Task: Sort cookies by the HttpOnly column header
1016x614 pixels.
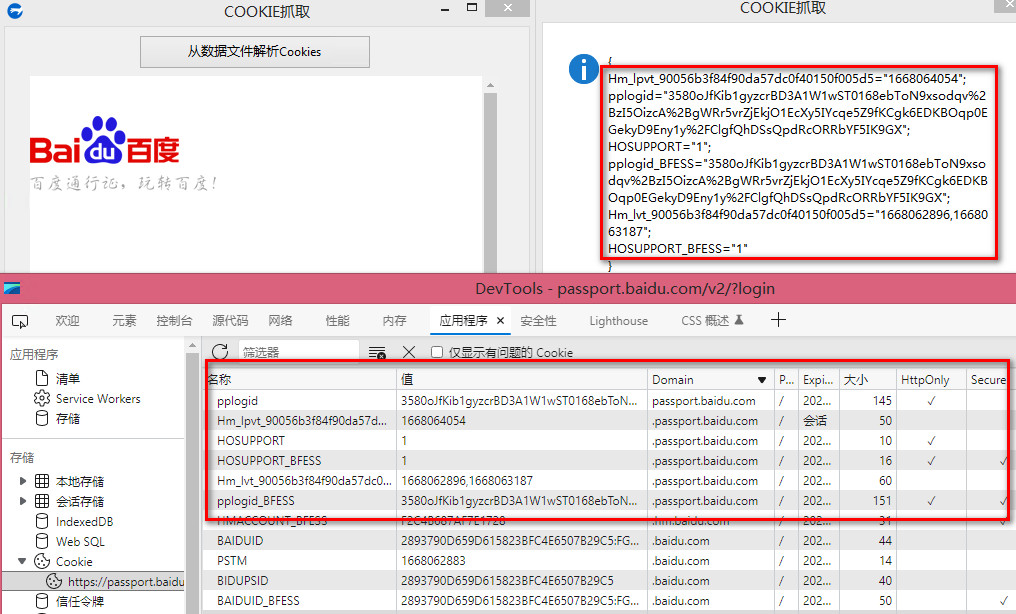Action: [930, 380]
